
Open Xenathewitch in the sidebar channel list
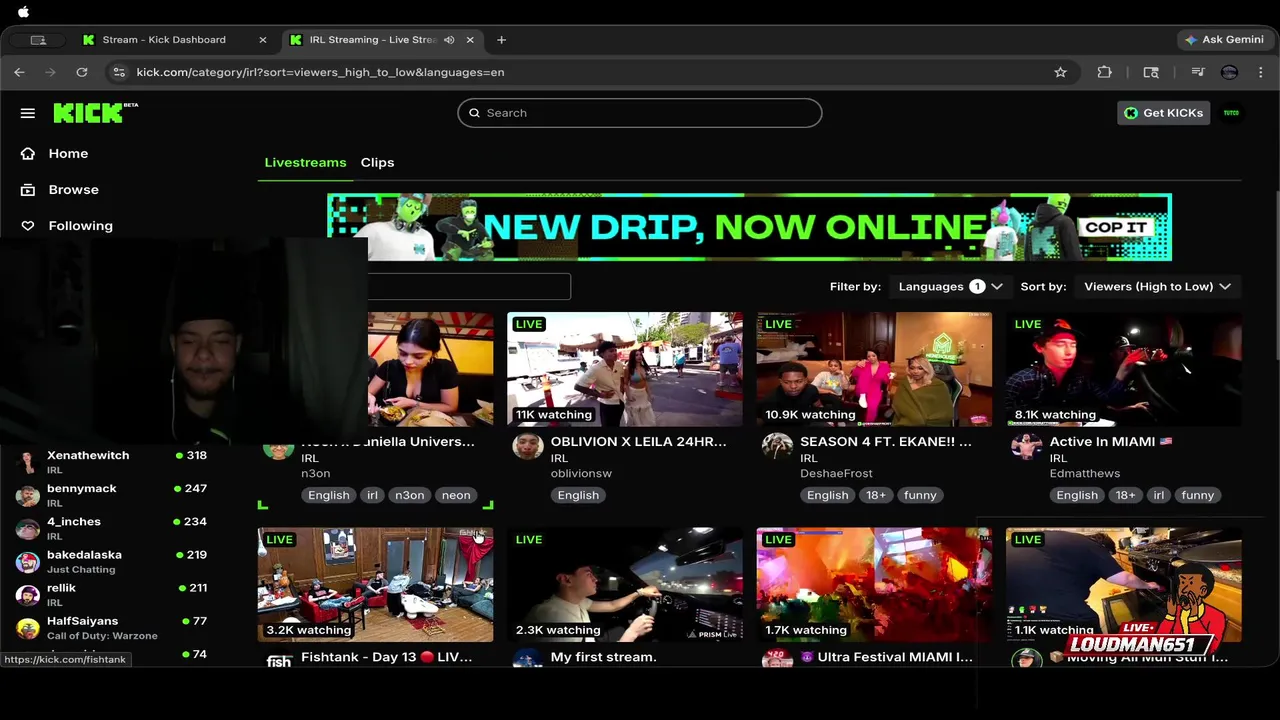[112, 462]
